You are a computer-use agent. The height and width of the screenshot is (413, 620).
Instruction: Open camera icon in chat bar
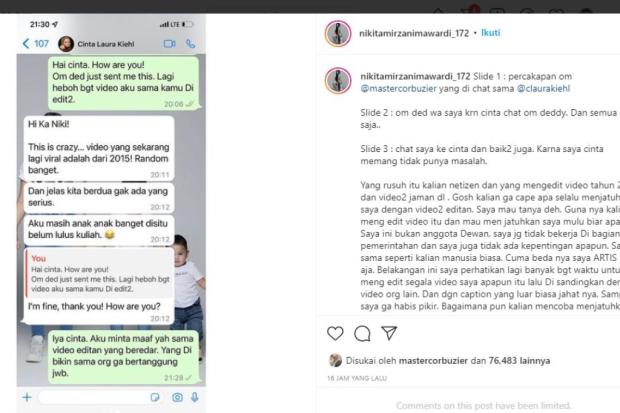pos(177,397)
